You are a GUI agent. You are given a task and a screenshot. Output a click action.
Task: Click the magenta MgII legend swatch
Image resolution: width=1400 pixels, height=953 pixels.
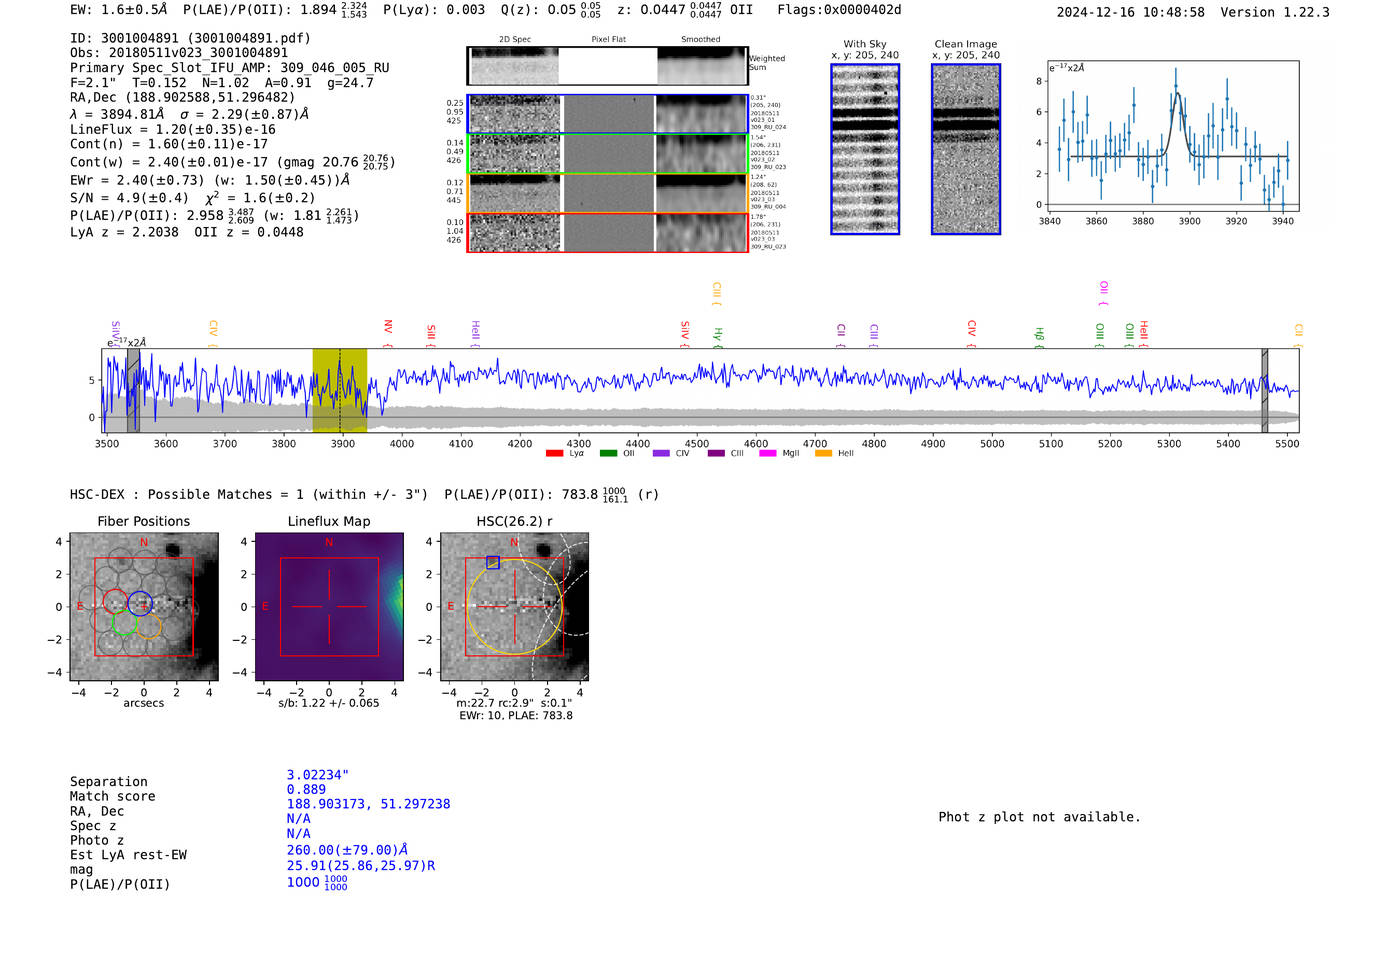(768, 454)
